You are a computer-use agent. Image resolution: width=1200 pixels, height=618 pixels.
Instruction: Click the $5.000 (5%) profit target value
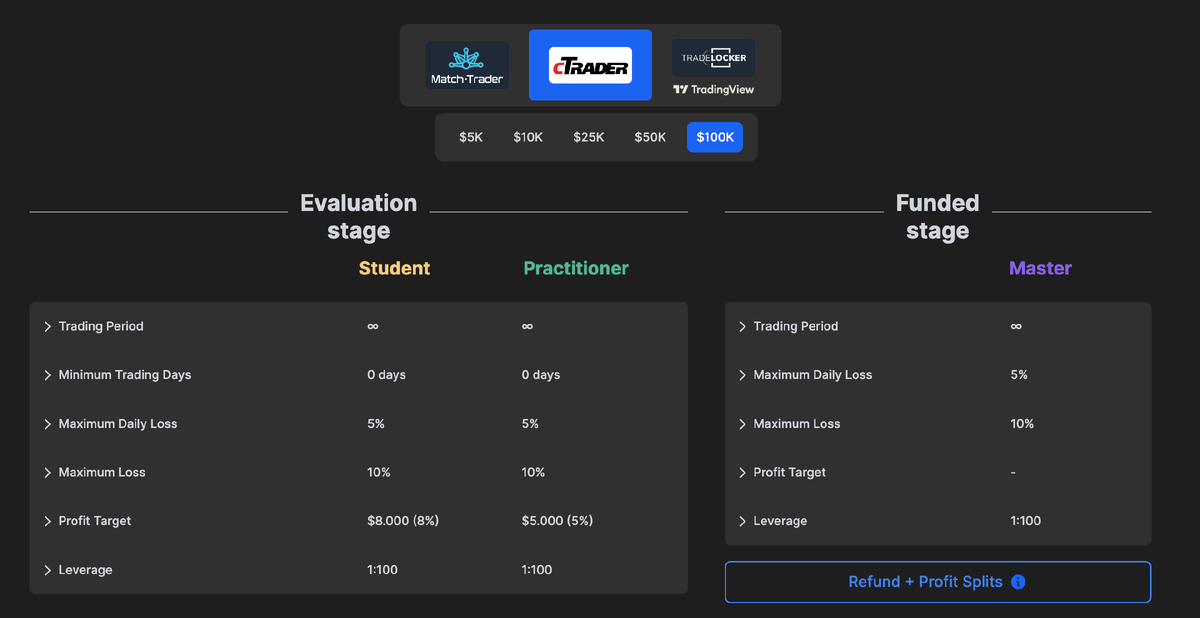point(558,521)
